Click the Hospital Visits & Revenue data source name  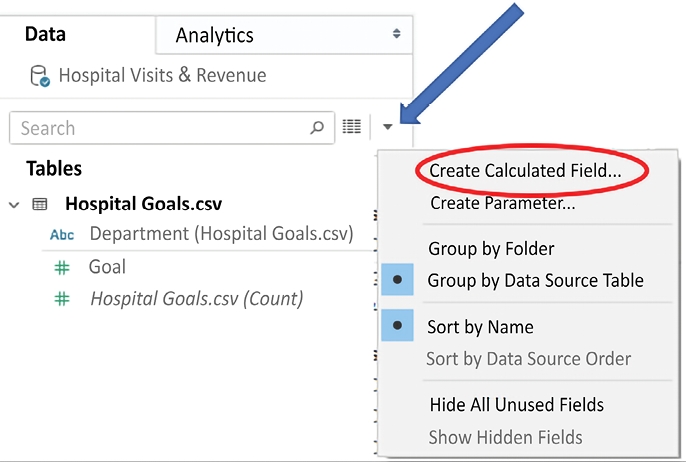coord(162,75)
